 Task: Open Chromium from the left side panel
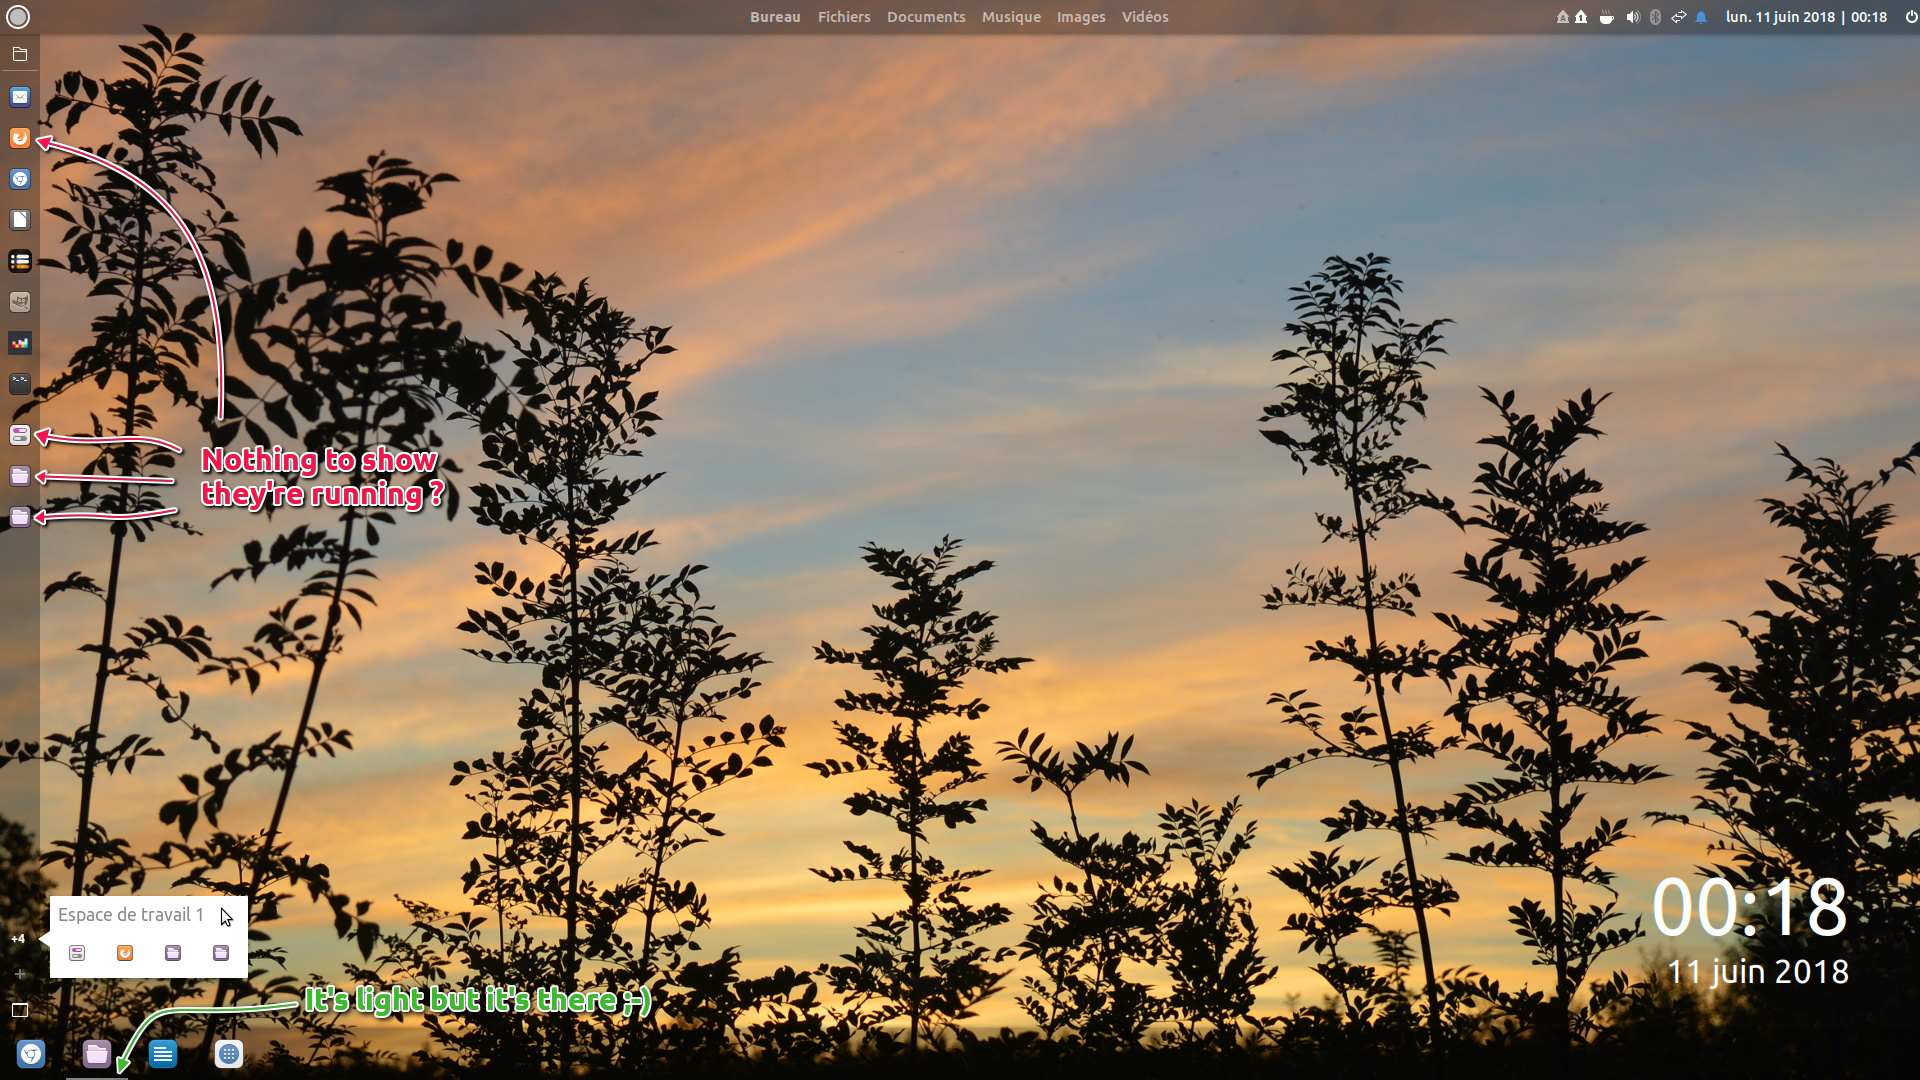pos(20,179)
